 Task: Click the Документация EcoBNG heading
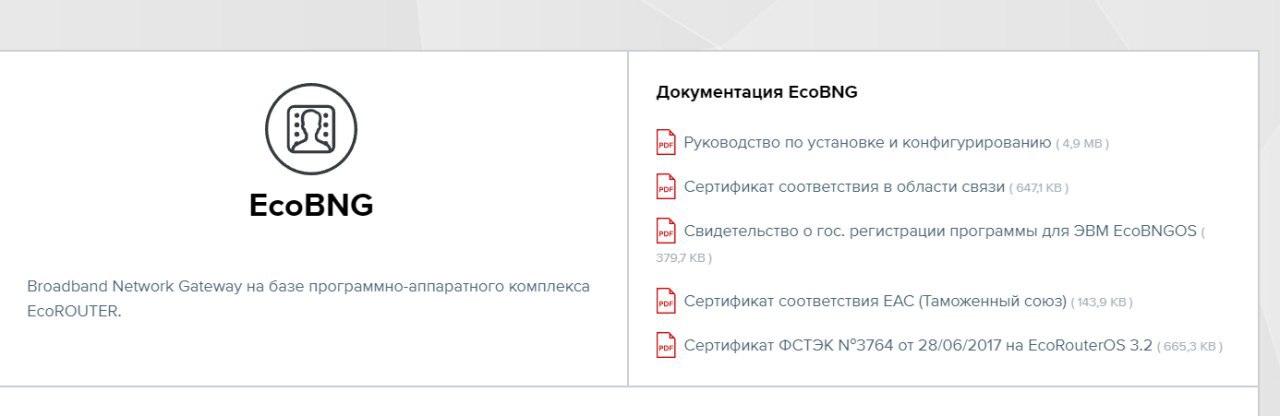[x=757, y=92]
